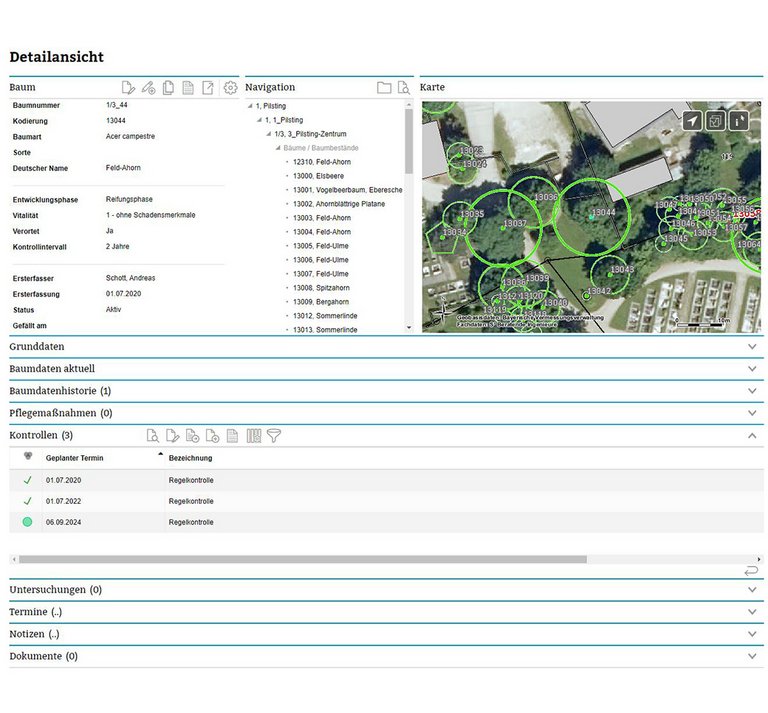Expand the Notizen (..) section

(x=752, y=634)
